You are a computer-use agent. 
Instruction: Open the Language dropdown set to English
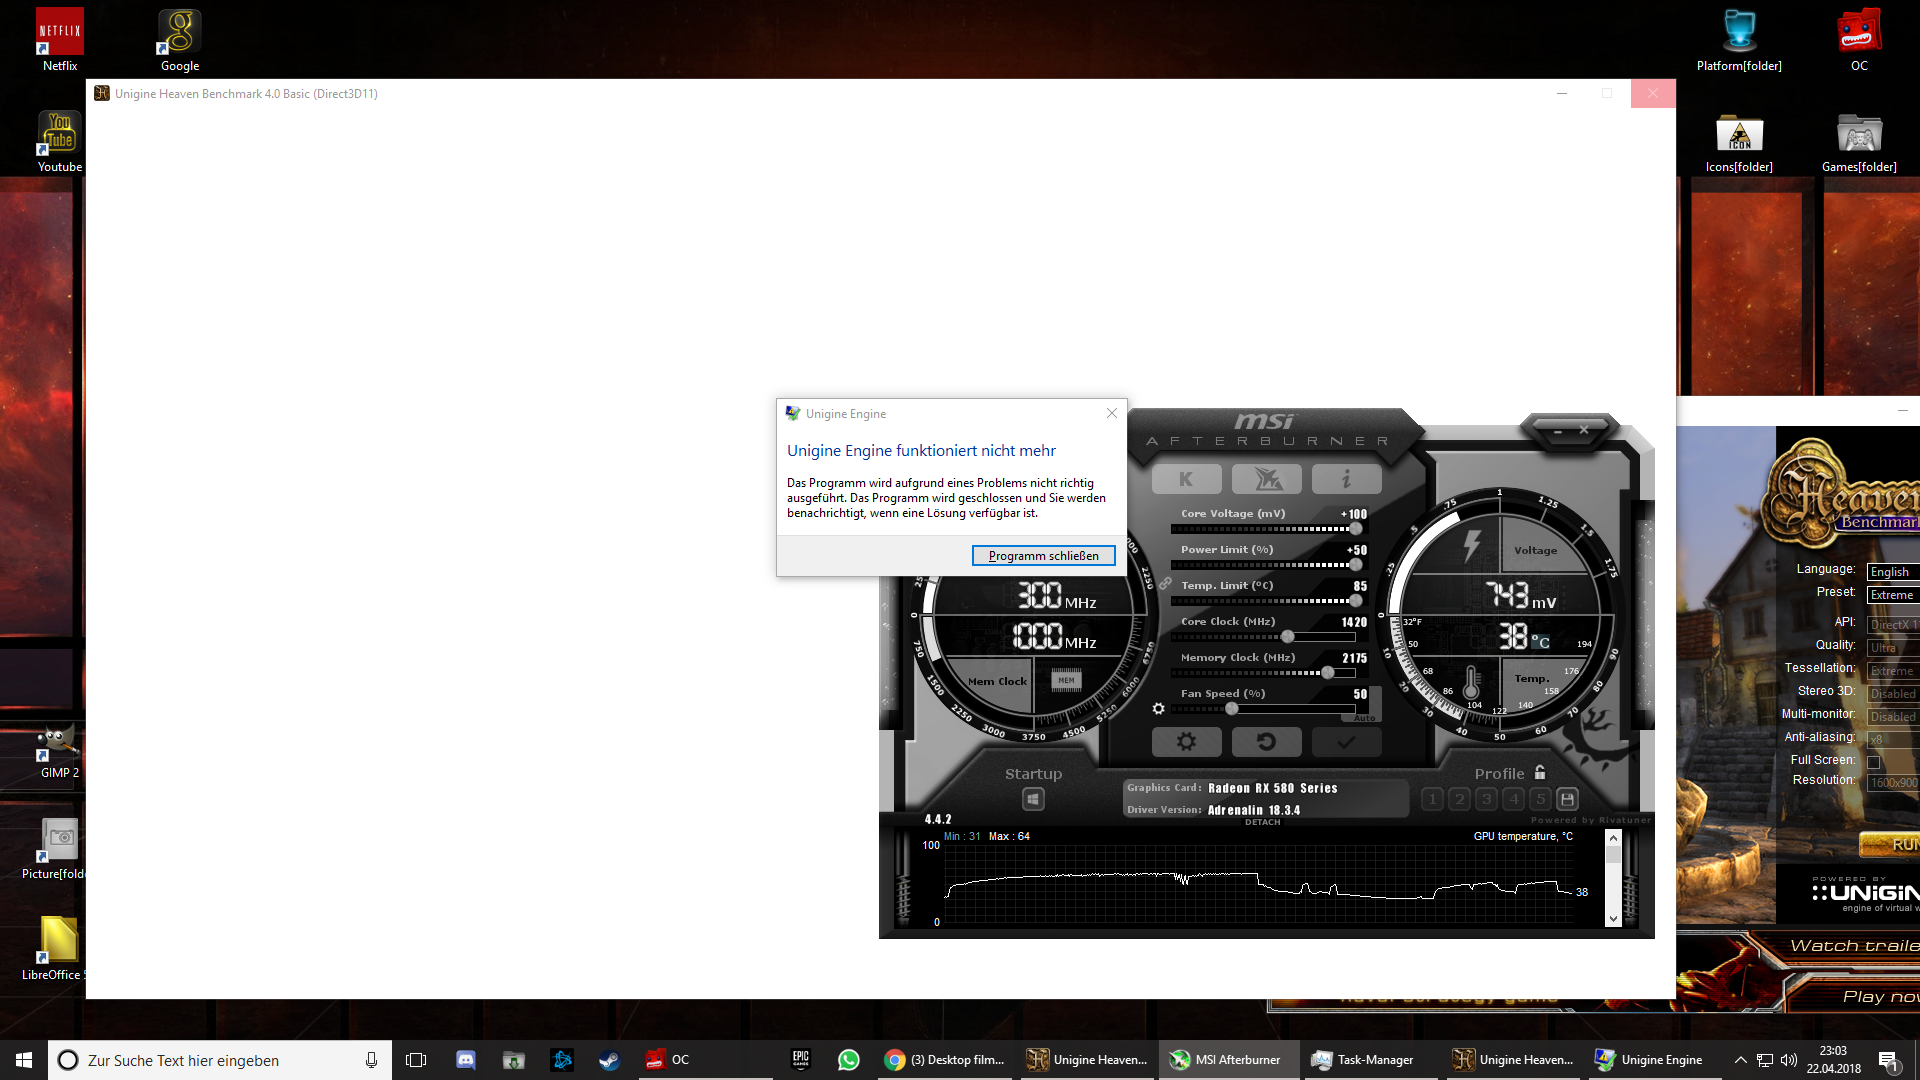point(1892,572)
